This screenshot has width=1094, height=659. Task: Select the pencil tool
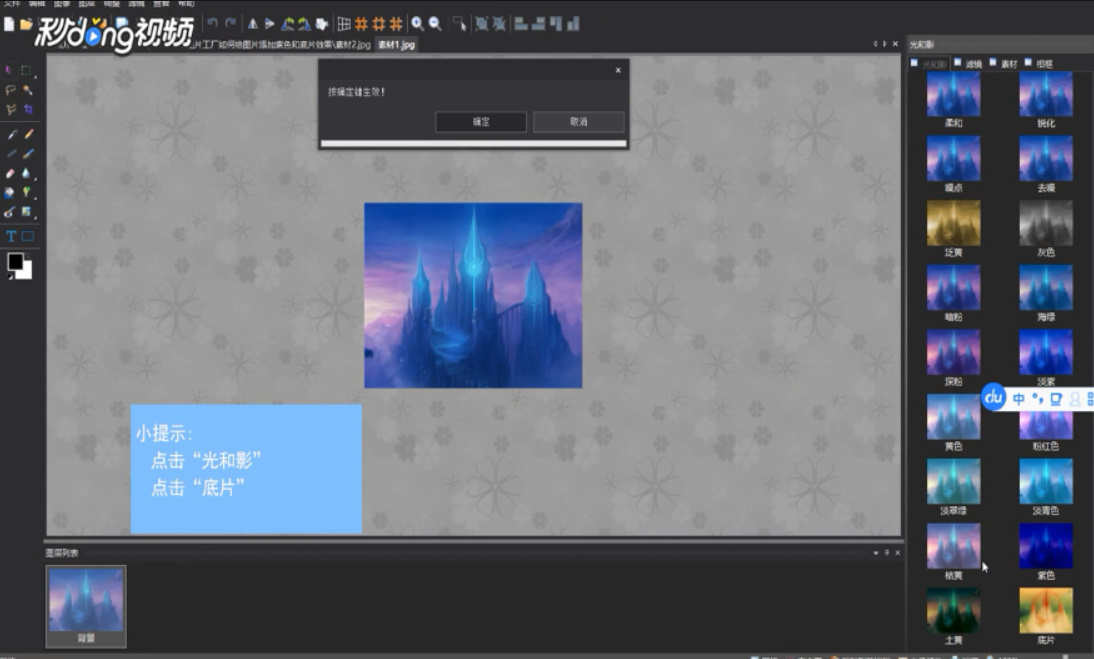pos(29,134)
